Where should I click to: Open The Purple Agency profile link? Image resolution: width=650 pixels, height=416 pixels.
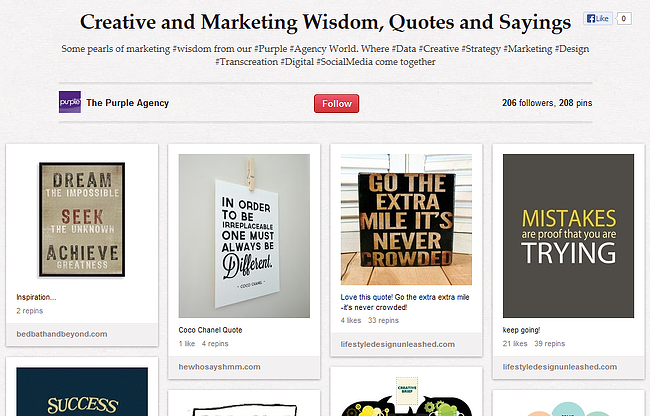pyautogui.click(x=128, y=103)
